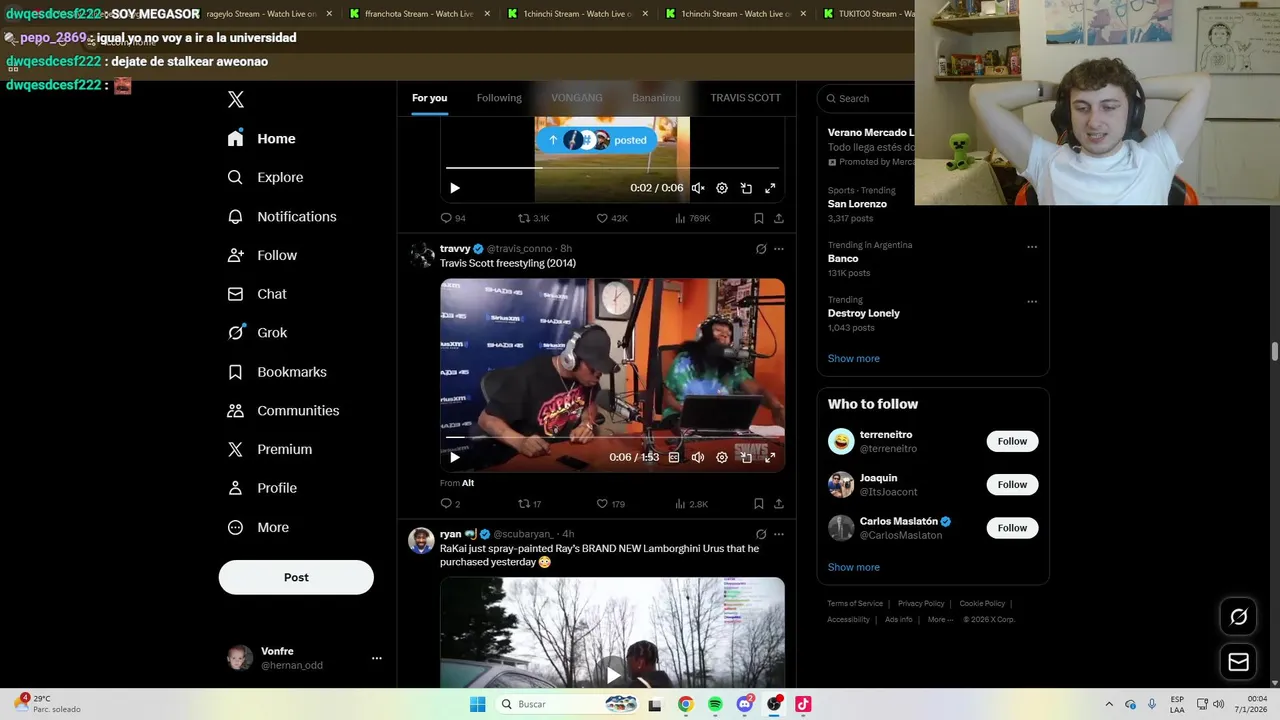Follow Joaquin @ItsJoacont
Screen dimensions: 1280x720
pyautogui.click(x=1012, y=485)
